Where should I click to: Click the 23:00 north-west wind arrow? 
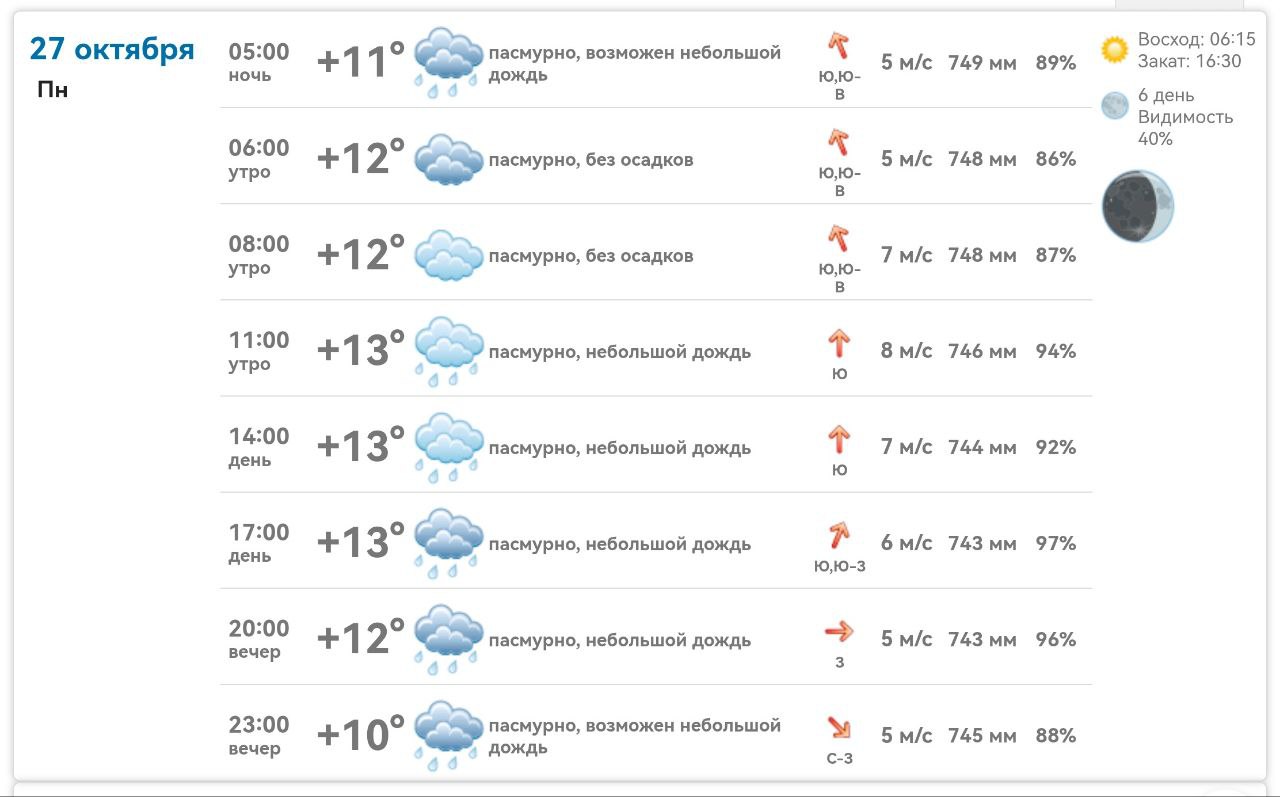(839, 727)
